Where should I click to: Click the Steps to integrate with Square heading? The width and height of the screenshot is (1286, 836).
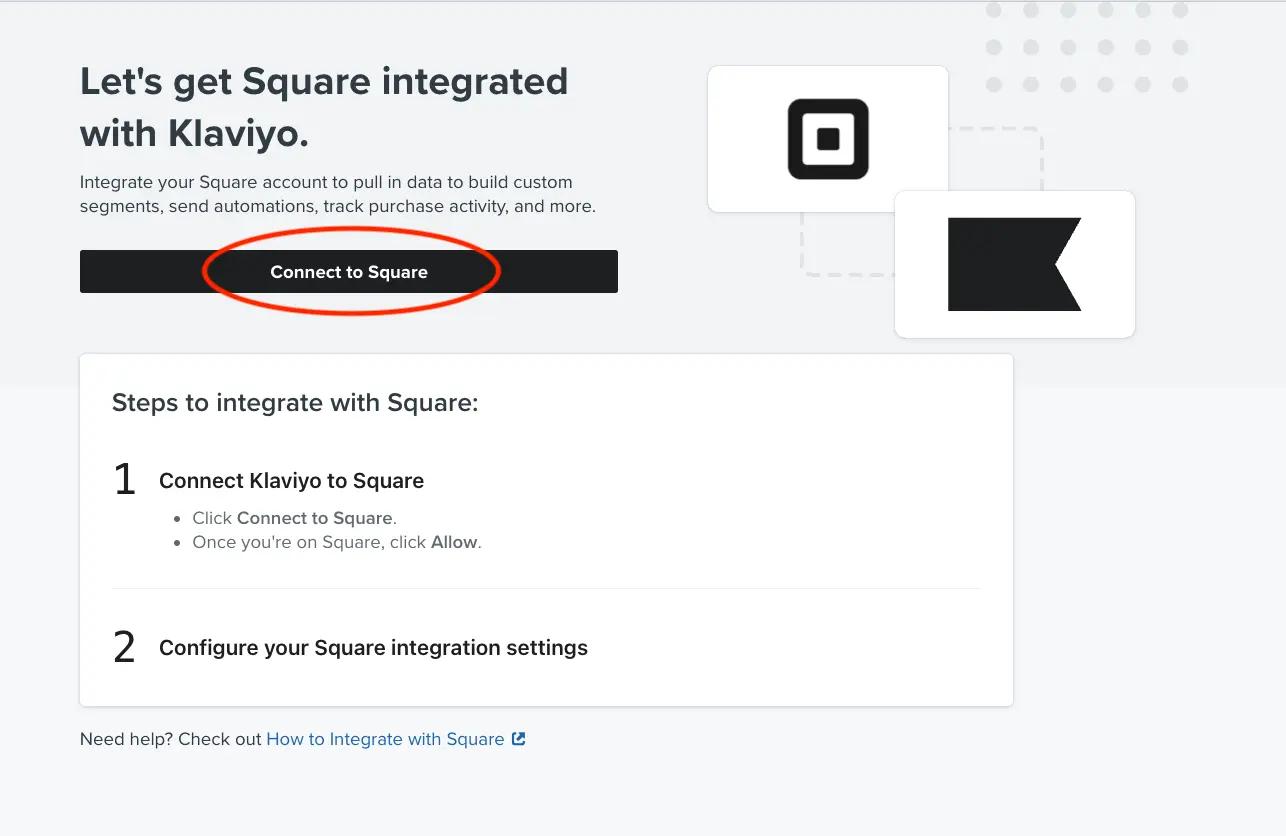(294, 403)
